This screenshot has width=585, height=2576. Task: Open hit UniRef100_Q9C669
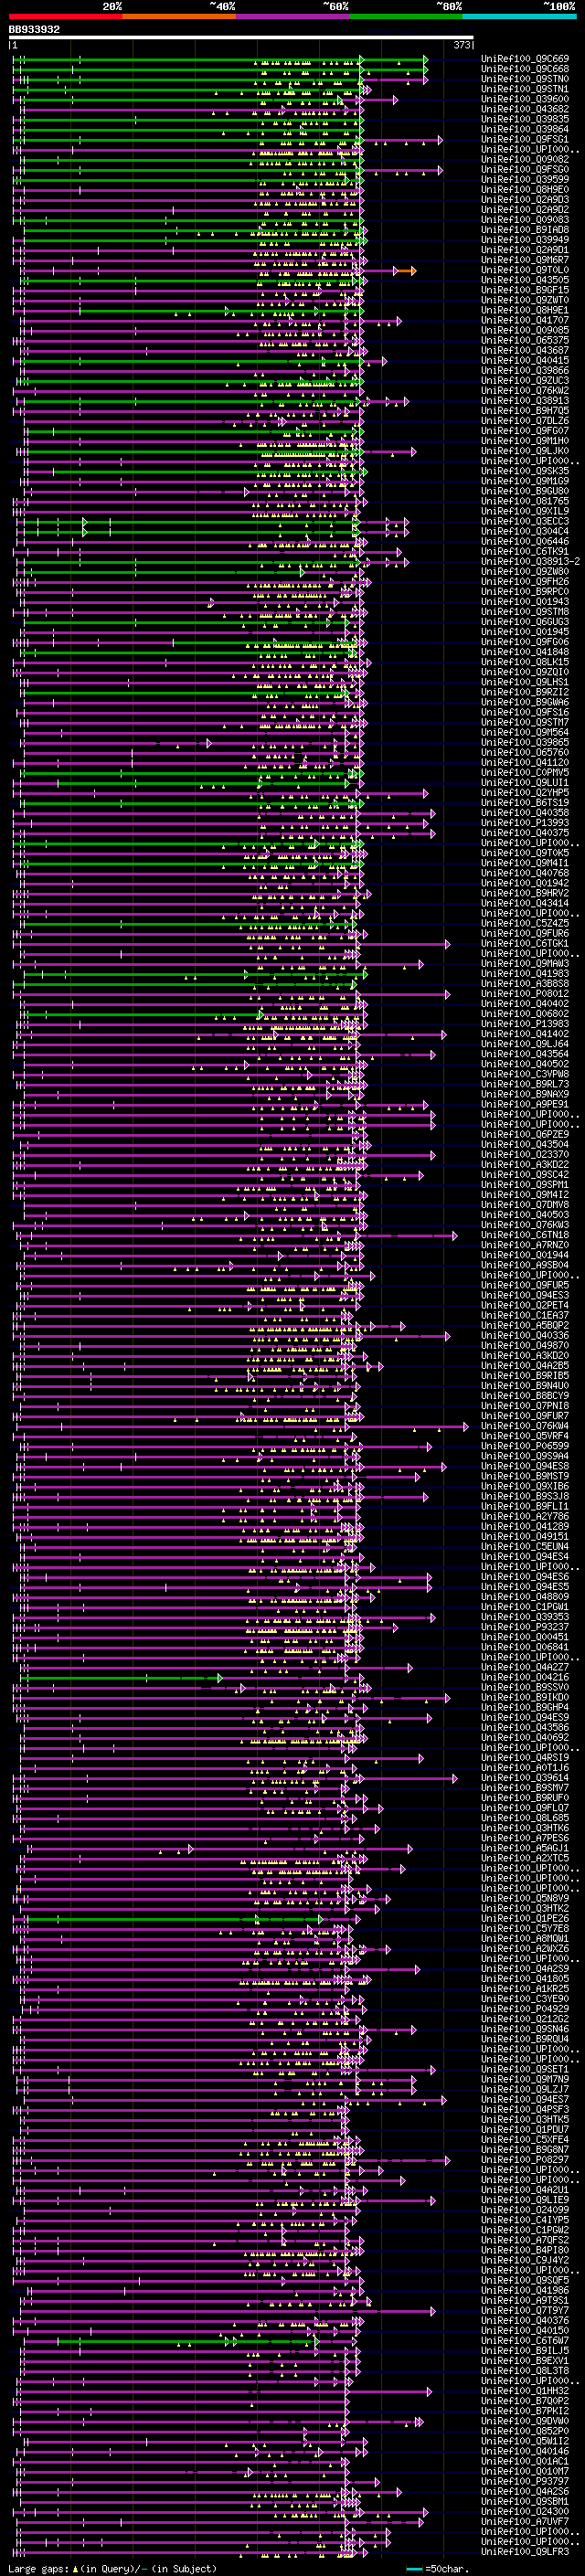pyautogui.click(x=525, y=59)
